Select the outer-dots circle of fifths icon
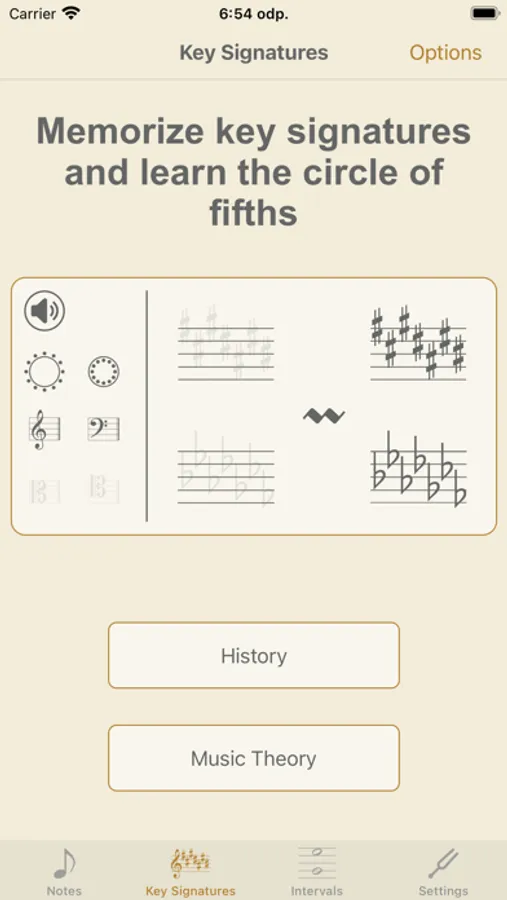This screenshot has width=507, height=900. (44, 371)
